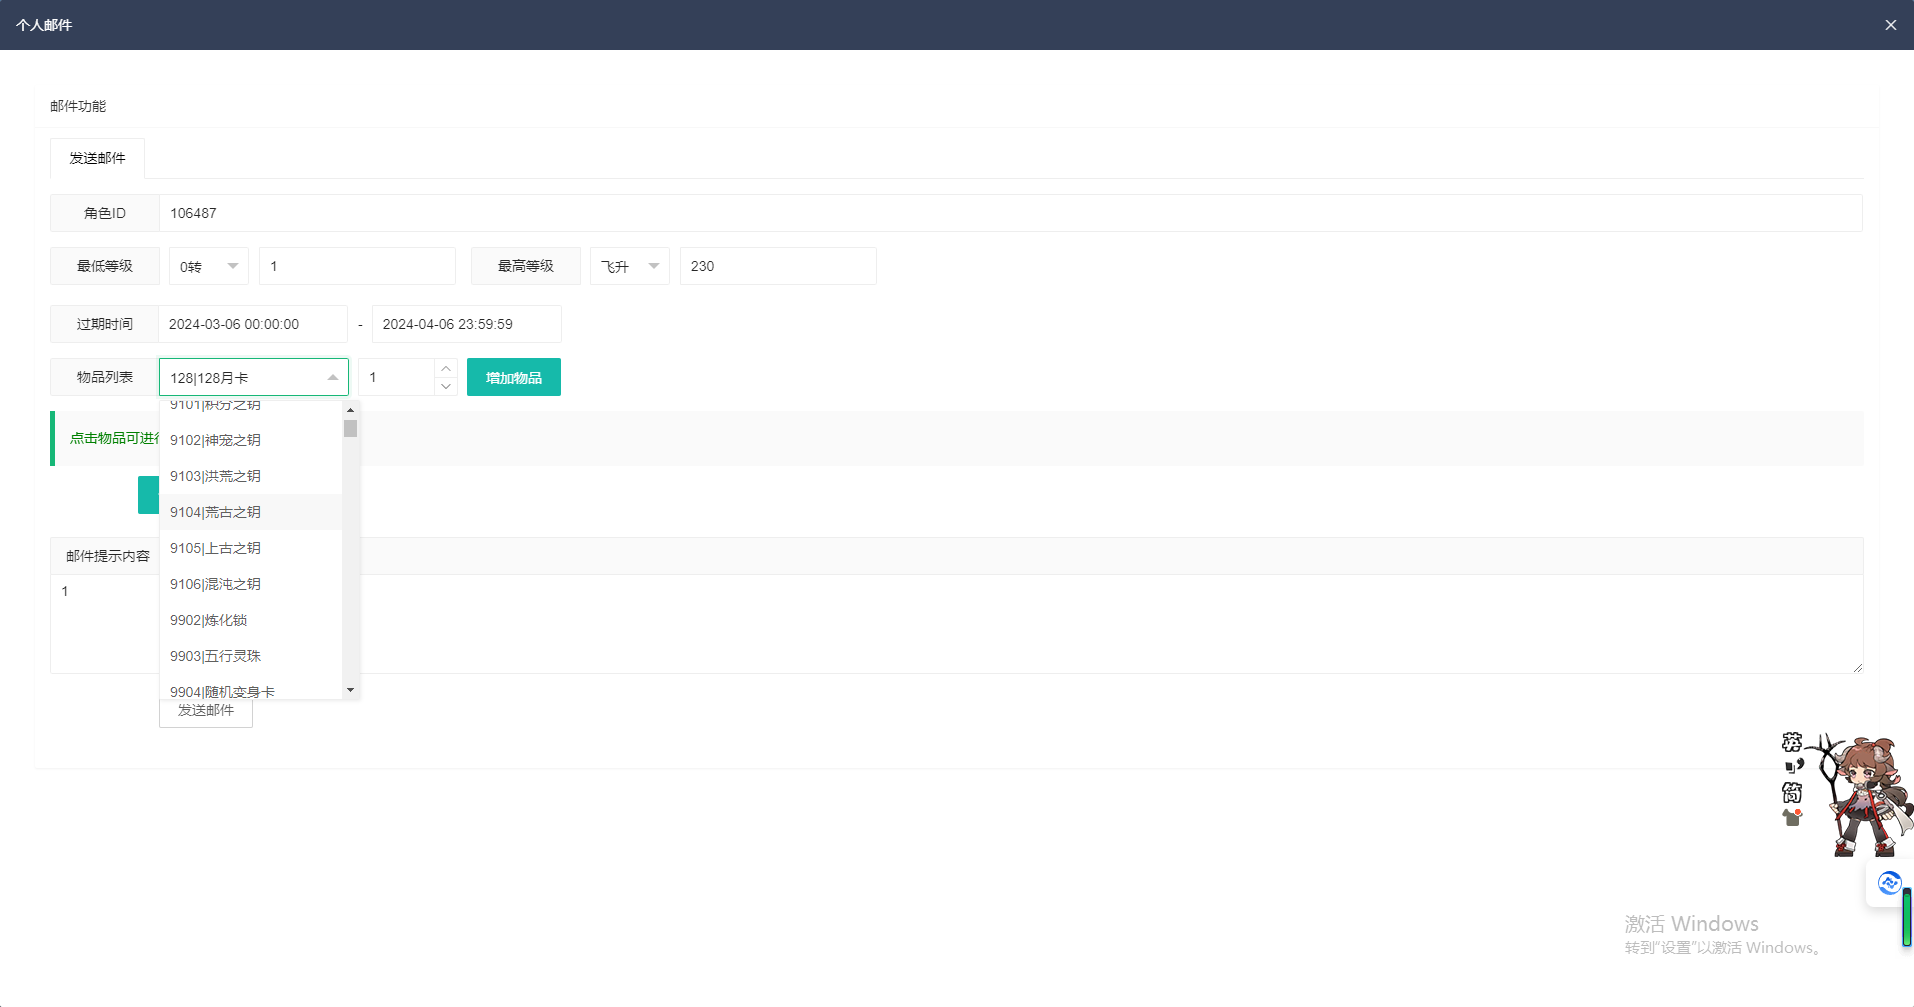The image size is (1914, 1007).
Task: Click the 角色ID input field
Action: tap(1010, 213)
